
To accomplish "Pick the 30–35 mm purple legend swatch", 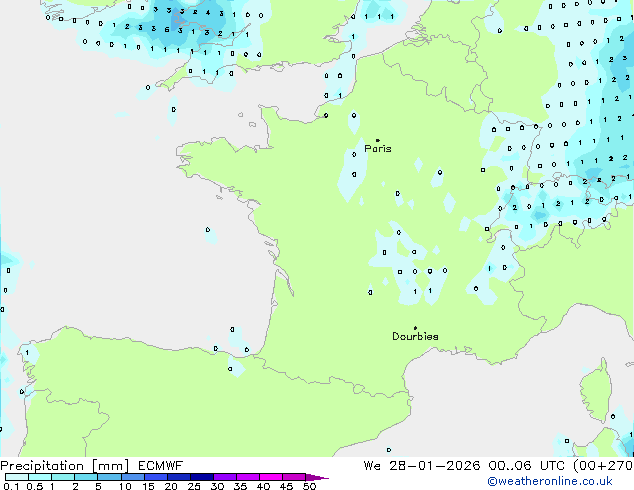I will [x=225, y=477].
